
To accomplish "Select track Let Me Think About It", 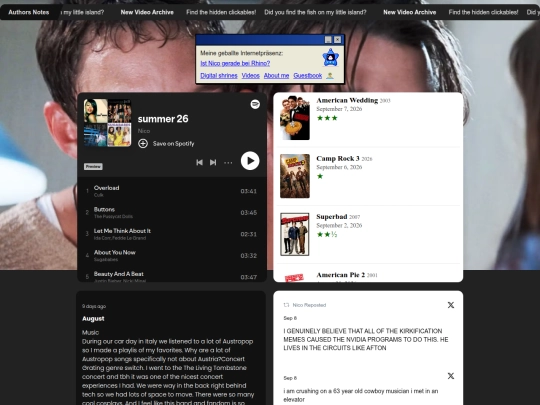I will point(172,234).
